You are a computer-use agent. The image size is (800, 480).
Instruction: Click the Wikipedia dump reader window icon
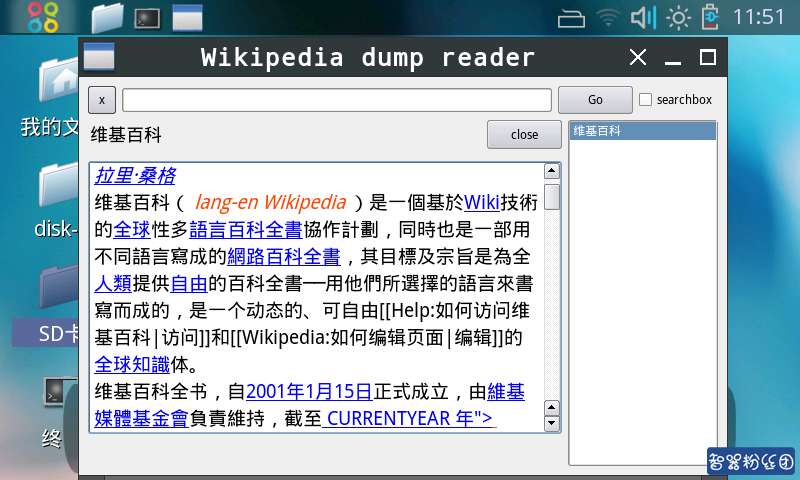tap(98, 56)
